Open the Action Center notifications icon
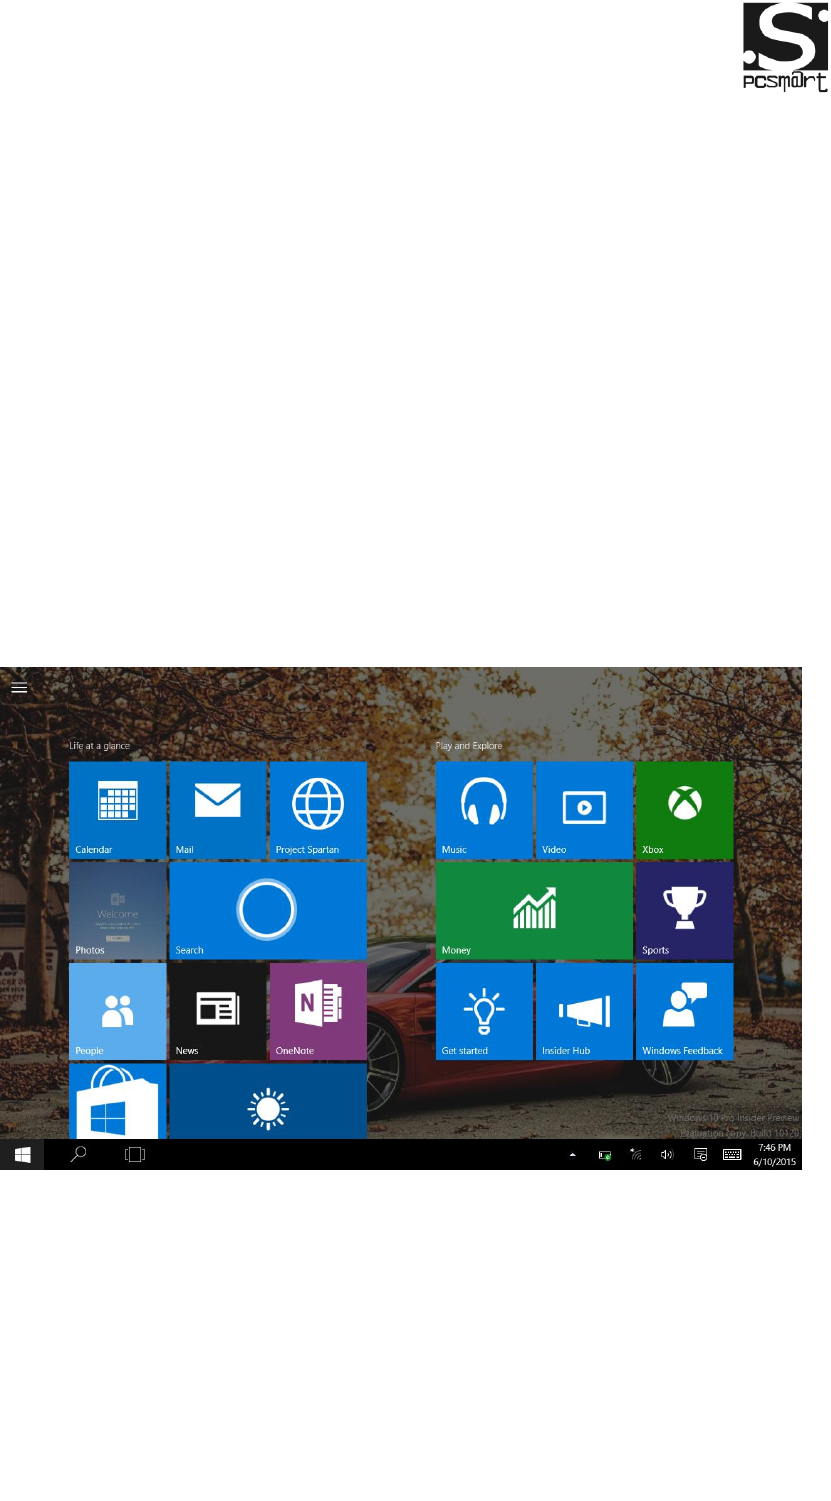The height and width of the screenshot is (1501, 831). pos(700,1155)
